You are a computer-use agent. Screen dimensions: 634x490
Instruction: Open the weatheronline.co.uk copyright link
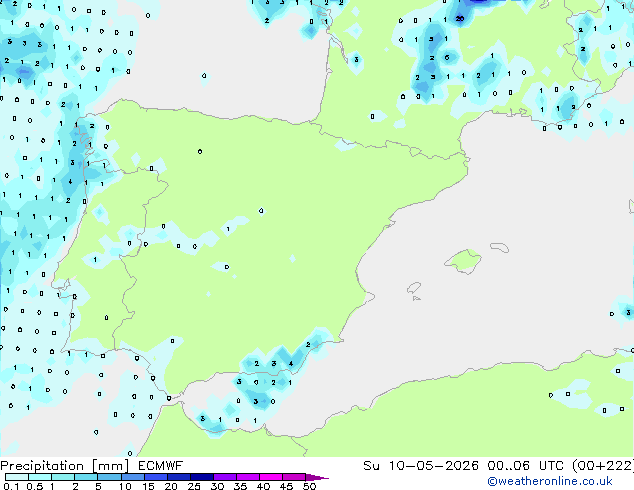[550, 481]
